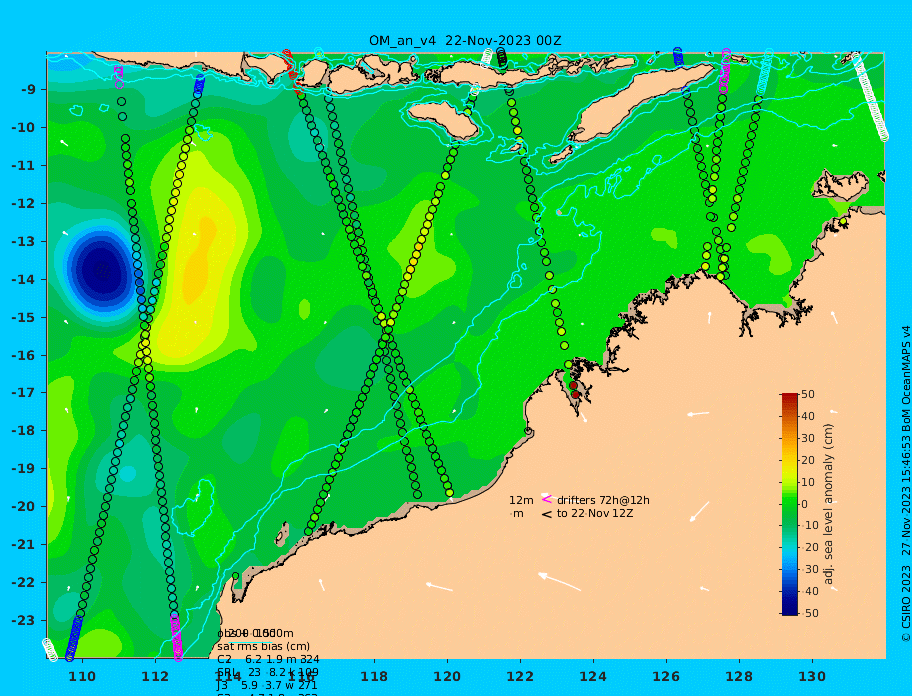This screenshot has width=912, height=696.
Task: Click the '-10' latitude axis label
Action: pyautogui.click(x=24, y=127)
